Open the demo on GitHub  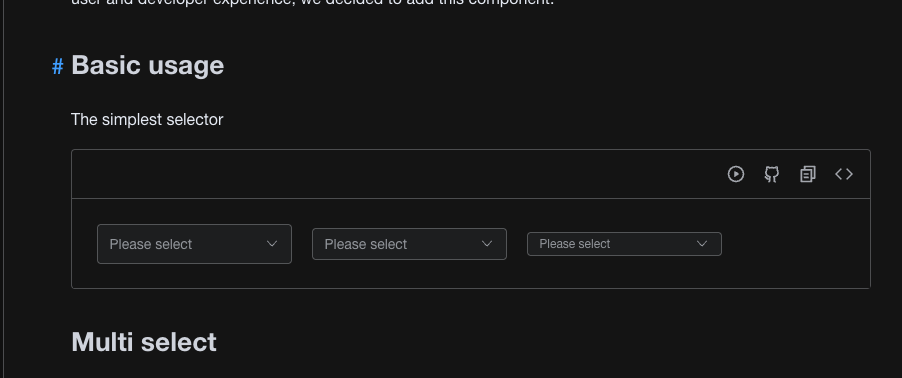click(771, 174)
